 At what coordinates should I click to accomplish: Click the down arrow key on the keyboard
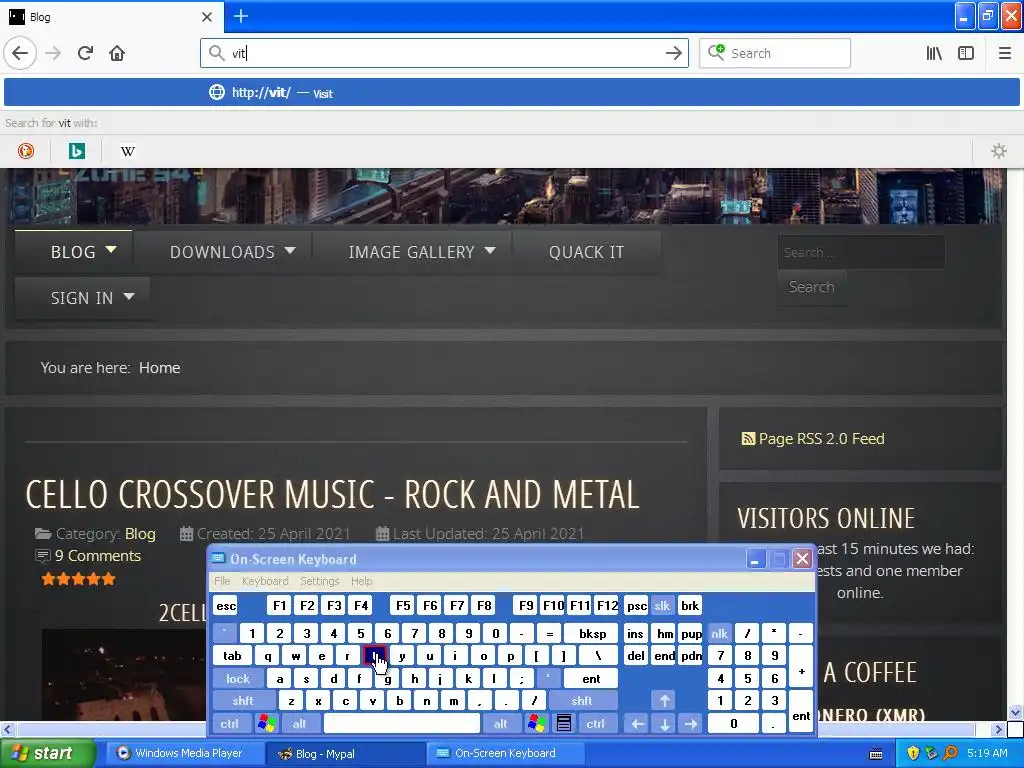[664, 724]
